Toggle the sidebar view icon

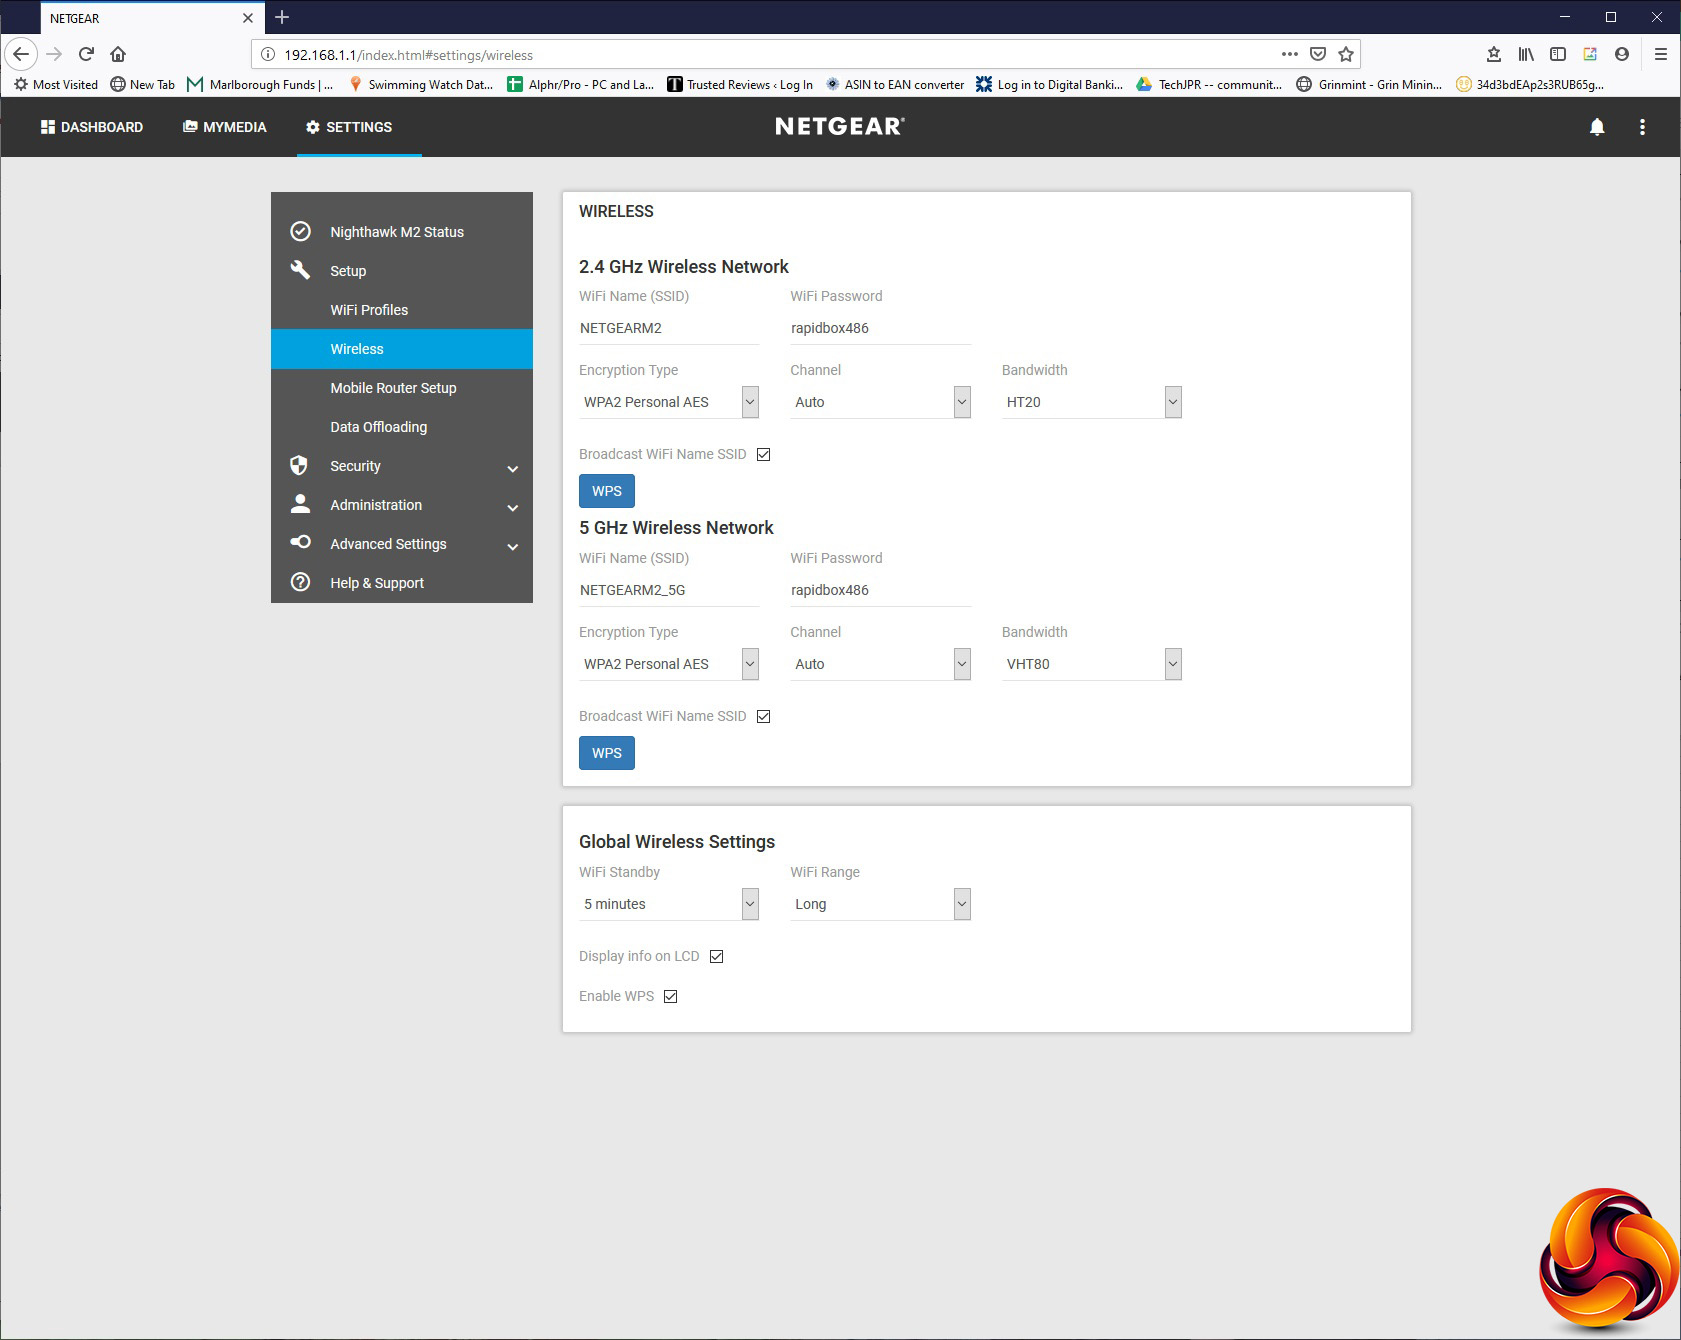(1558, 54)
